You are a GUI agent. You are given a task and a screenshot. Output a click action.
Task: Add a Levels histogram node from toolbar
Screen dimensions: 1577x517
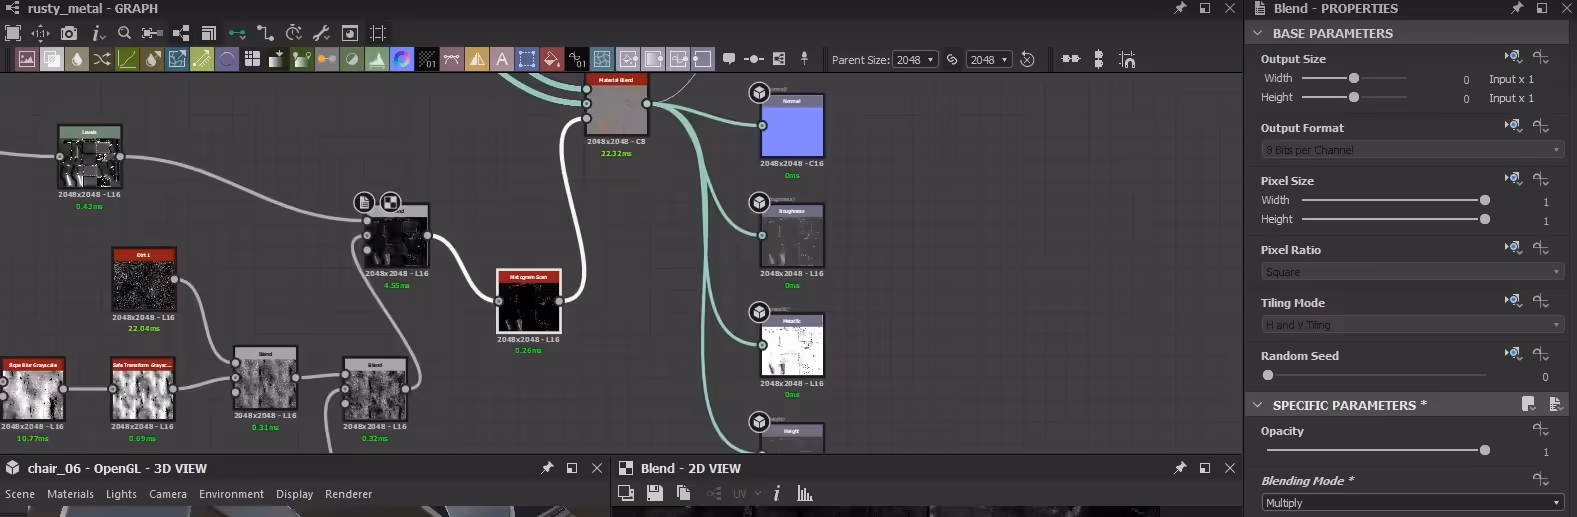pos(377,59)
